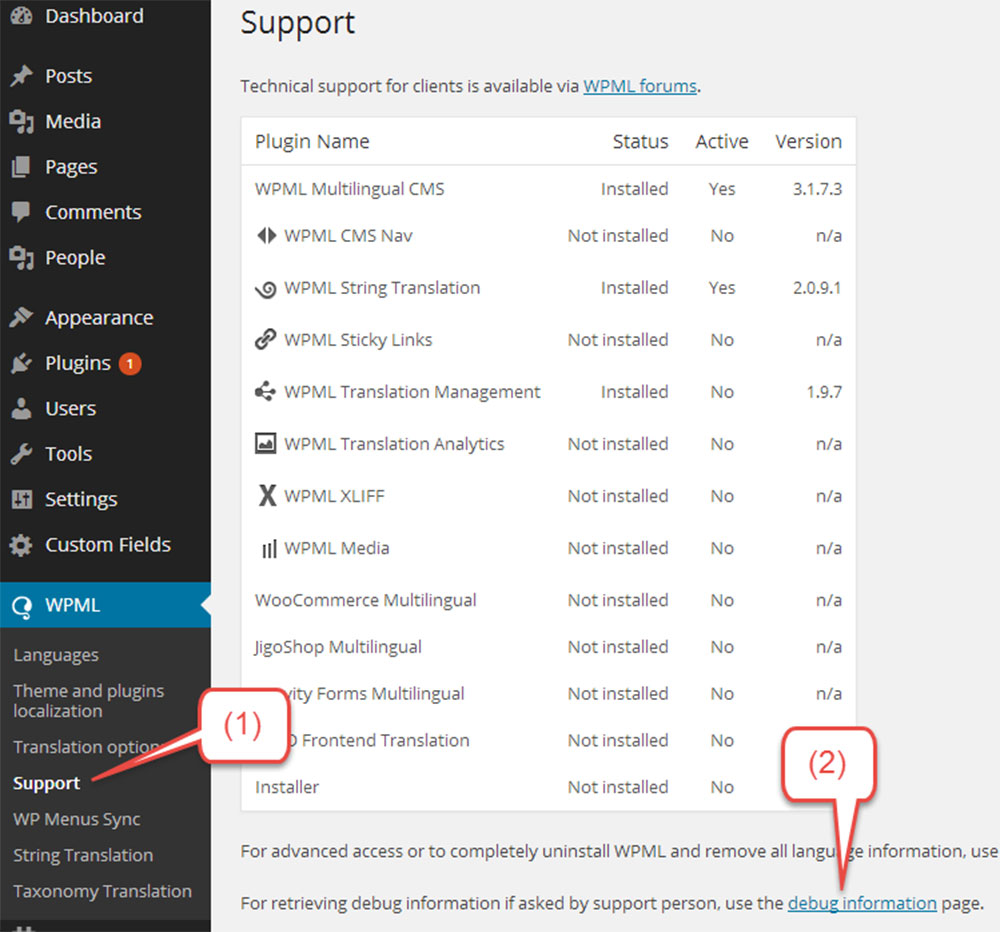The image size is (1000, 932).
Task: Follow the WPML forums link
Action: coord(640,86)
